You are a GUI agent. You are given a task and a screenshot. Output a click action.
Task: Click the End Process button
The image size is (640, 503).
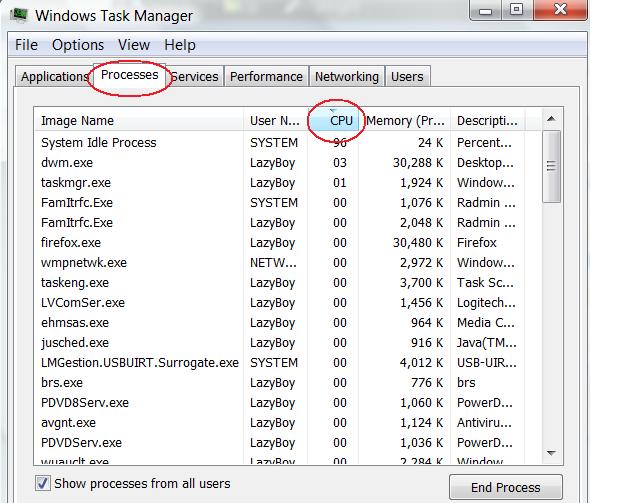coord(506,487)
